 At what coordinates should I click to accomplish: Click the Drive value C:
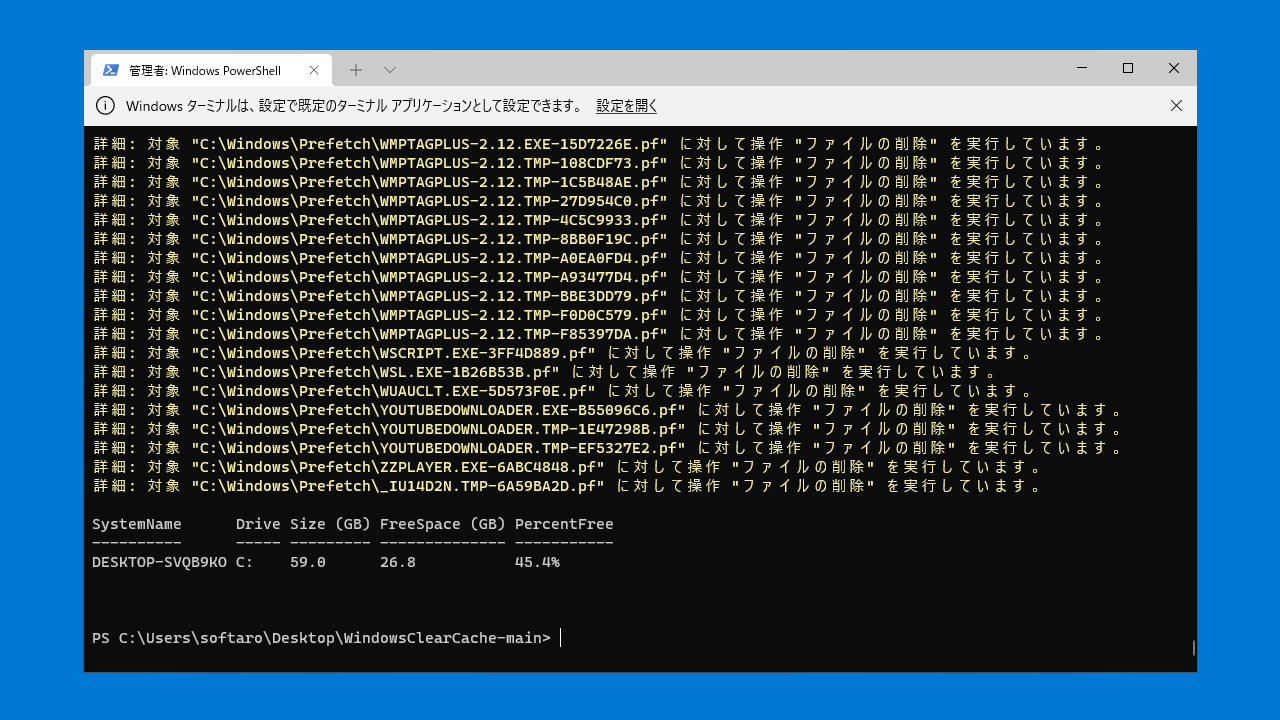[245, 562]
